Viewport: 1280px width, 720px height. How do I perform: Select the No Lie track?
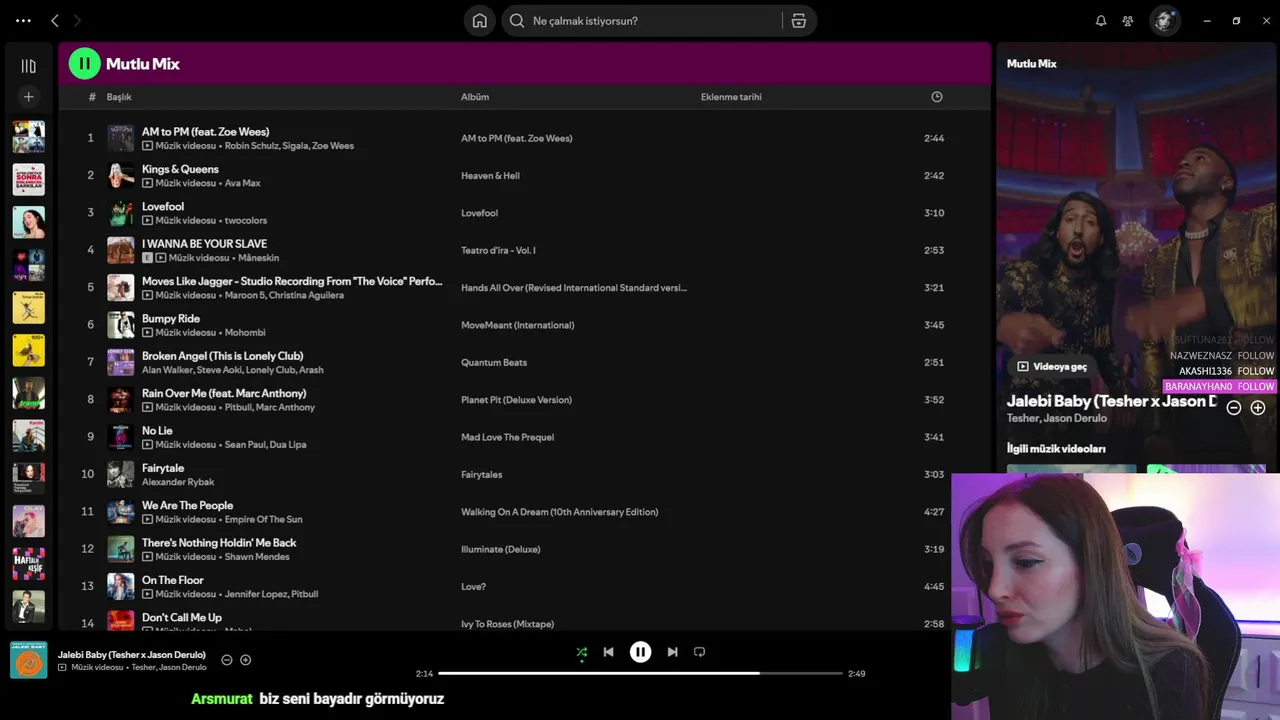click(157, 431)
